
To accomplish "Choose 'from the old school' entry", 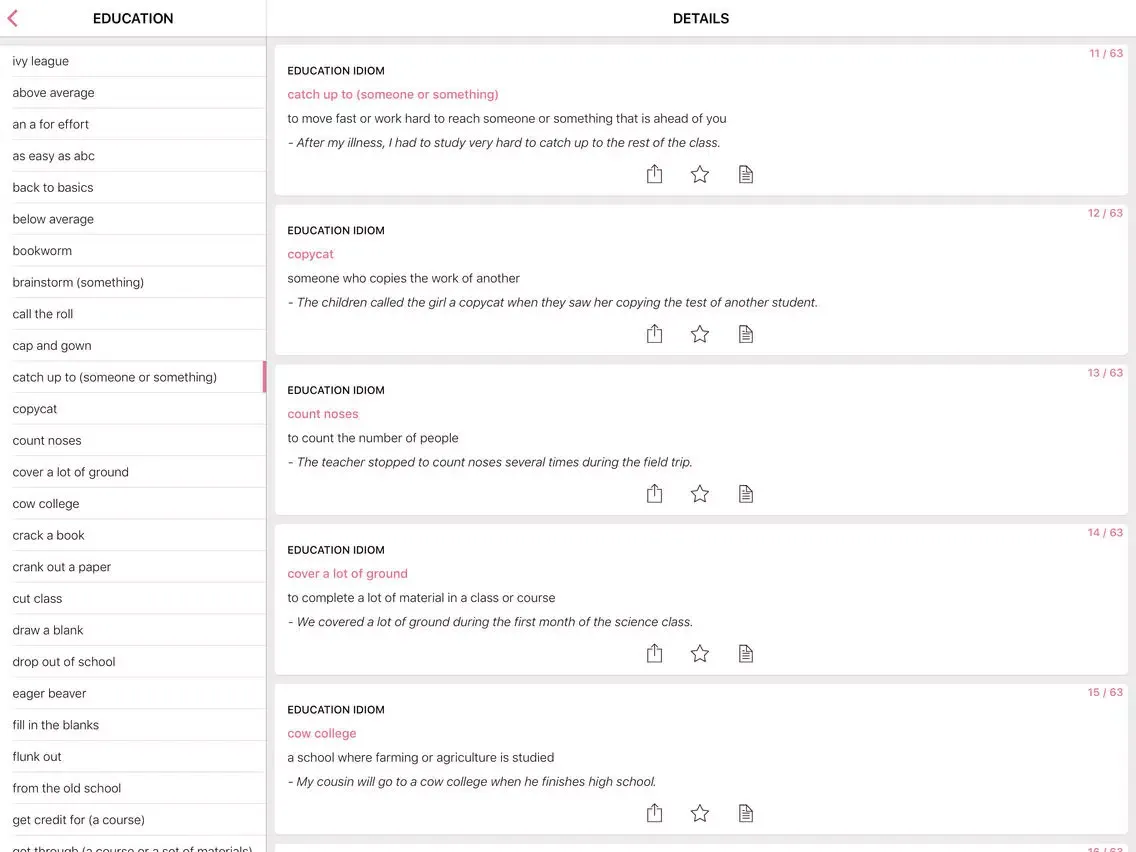I will coord(133,788).
